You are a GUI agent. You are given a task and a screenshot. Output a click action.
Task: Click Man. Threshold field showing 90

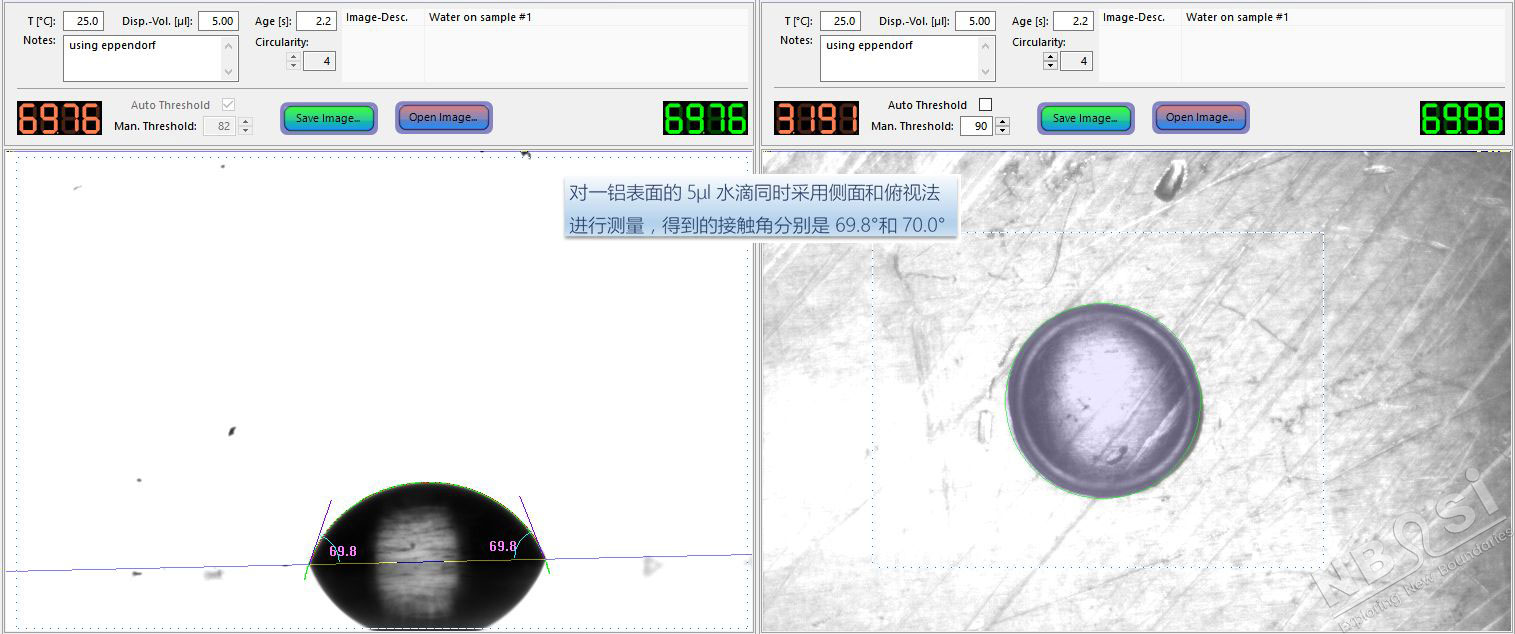pyautogui.click(x=975, y=126)
